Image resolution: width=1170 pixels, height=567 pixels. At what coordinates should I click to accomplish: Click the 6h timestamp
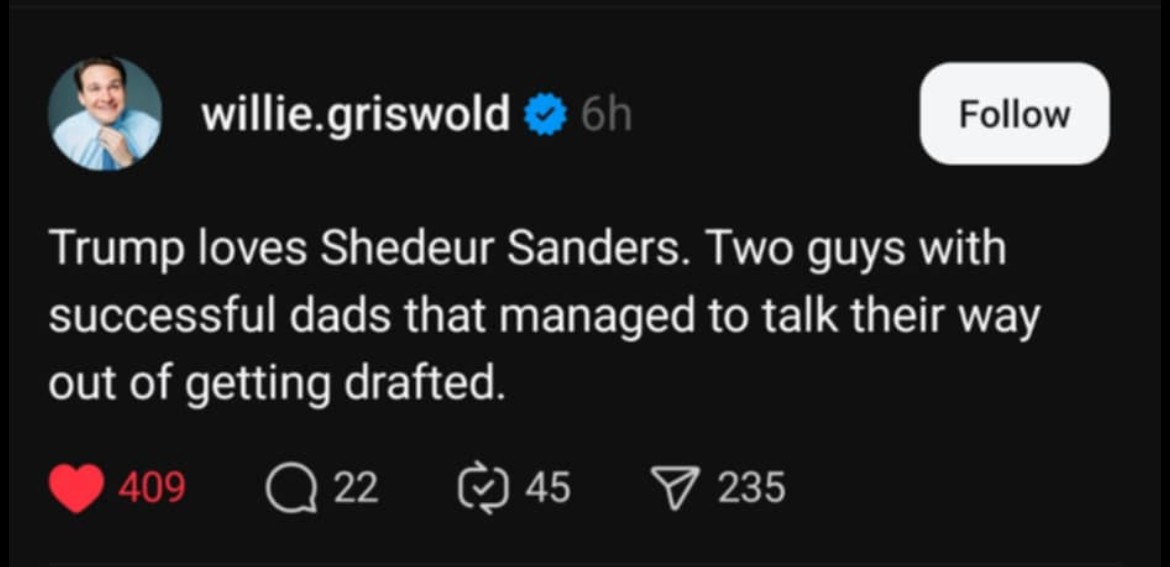click(605, 116)
